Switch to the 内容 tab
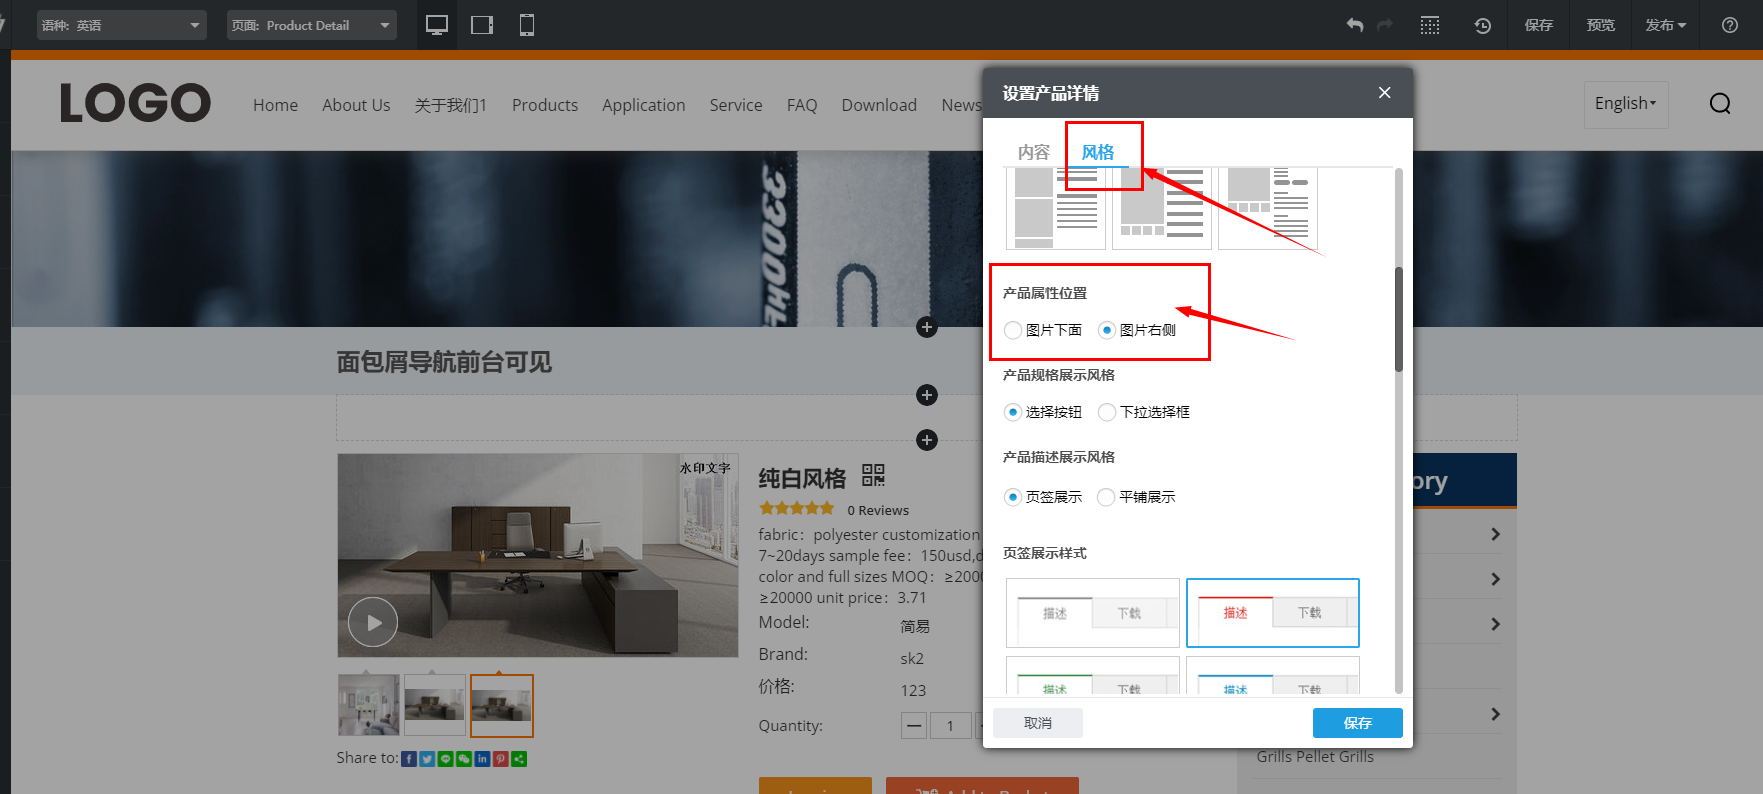 pos(1034,152)
